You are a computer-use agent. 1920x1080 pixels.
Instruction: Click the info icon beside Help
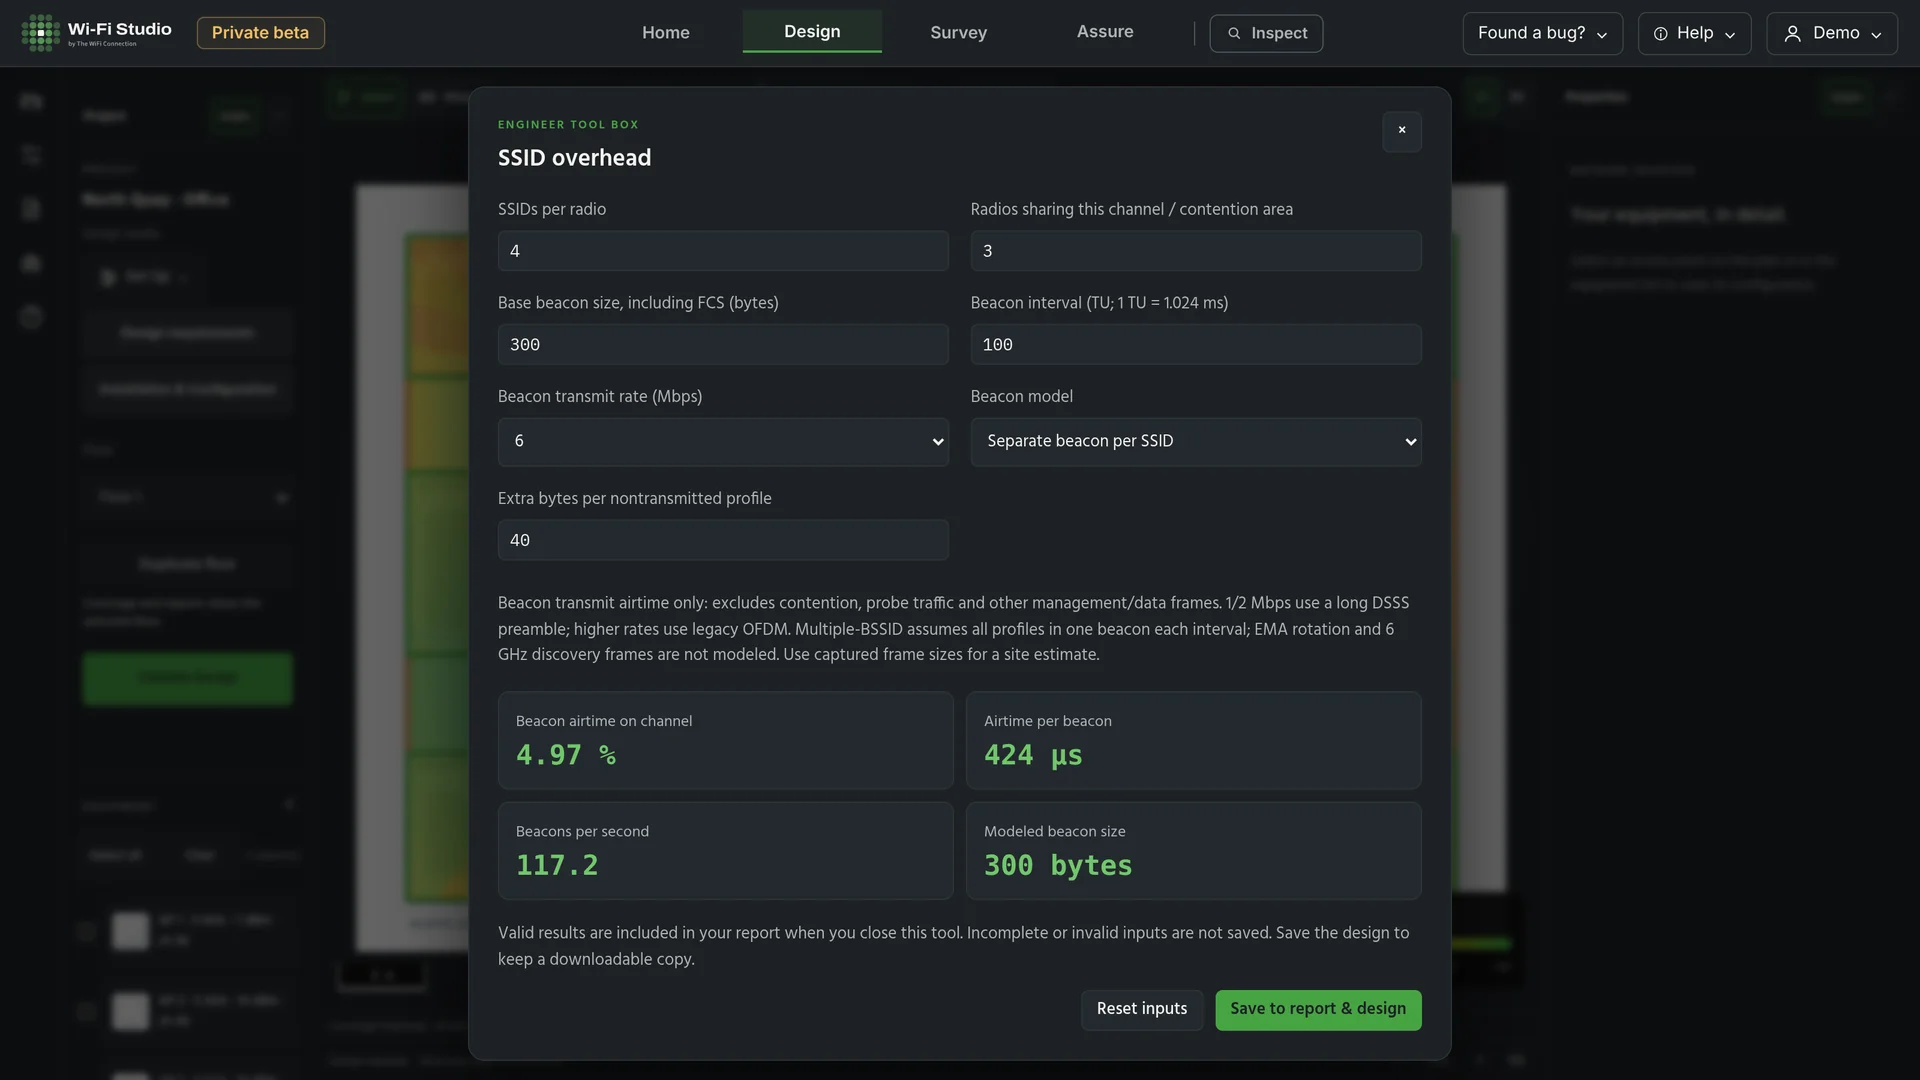click(1661, 34)
